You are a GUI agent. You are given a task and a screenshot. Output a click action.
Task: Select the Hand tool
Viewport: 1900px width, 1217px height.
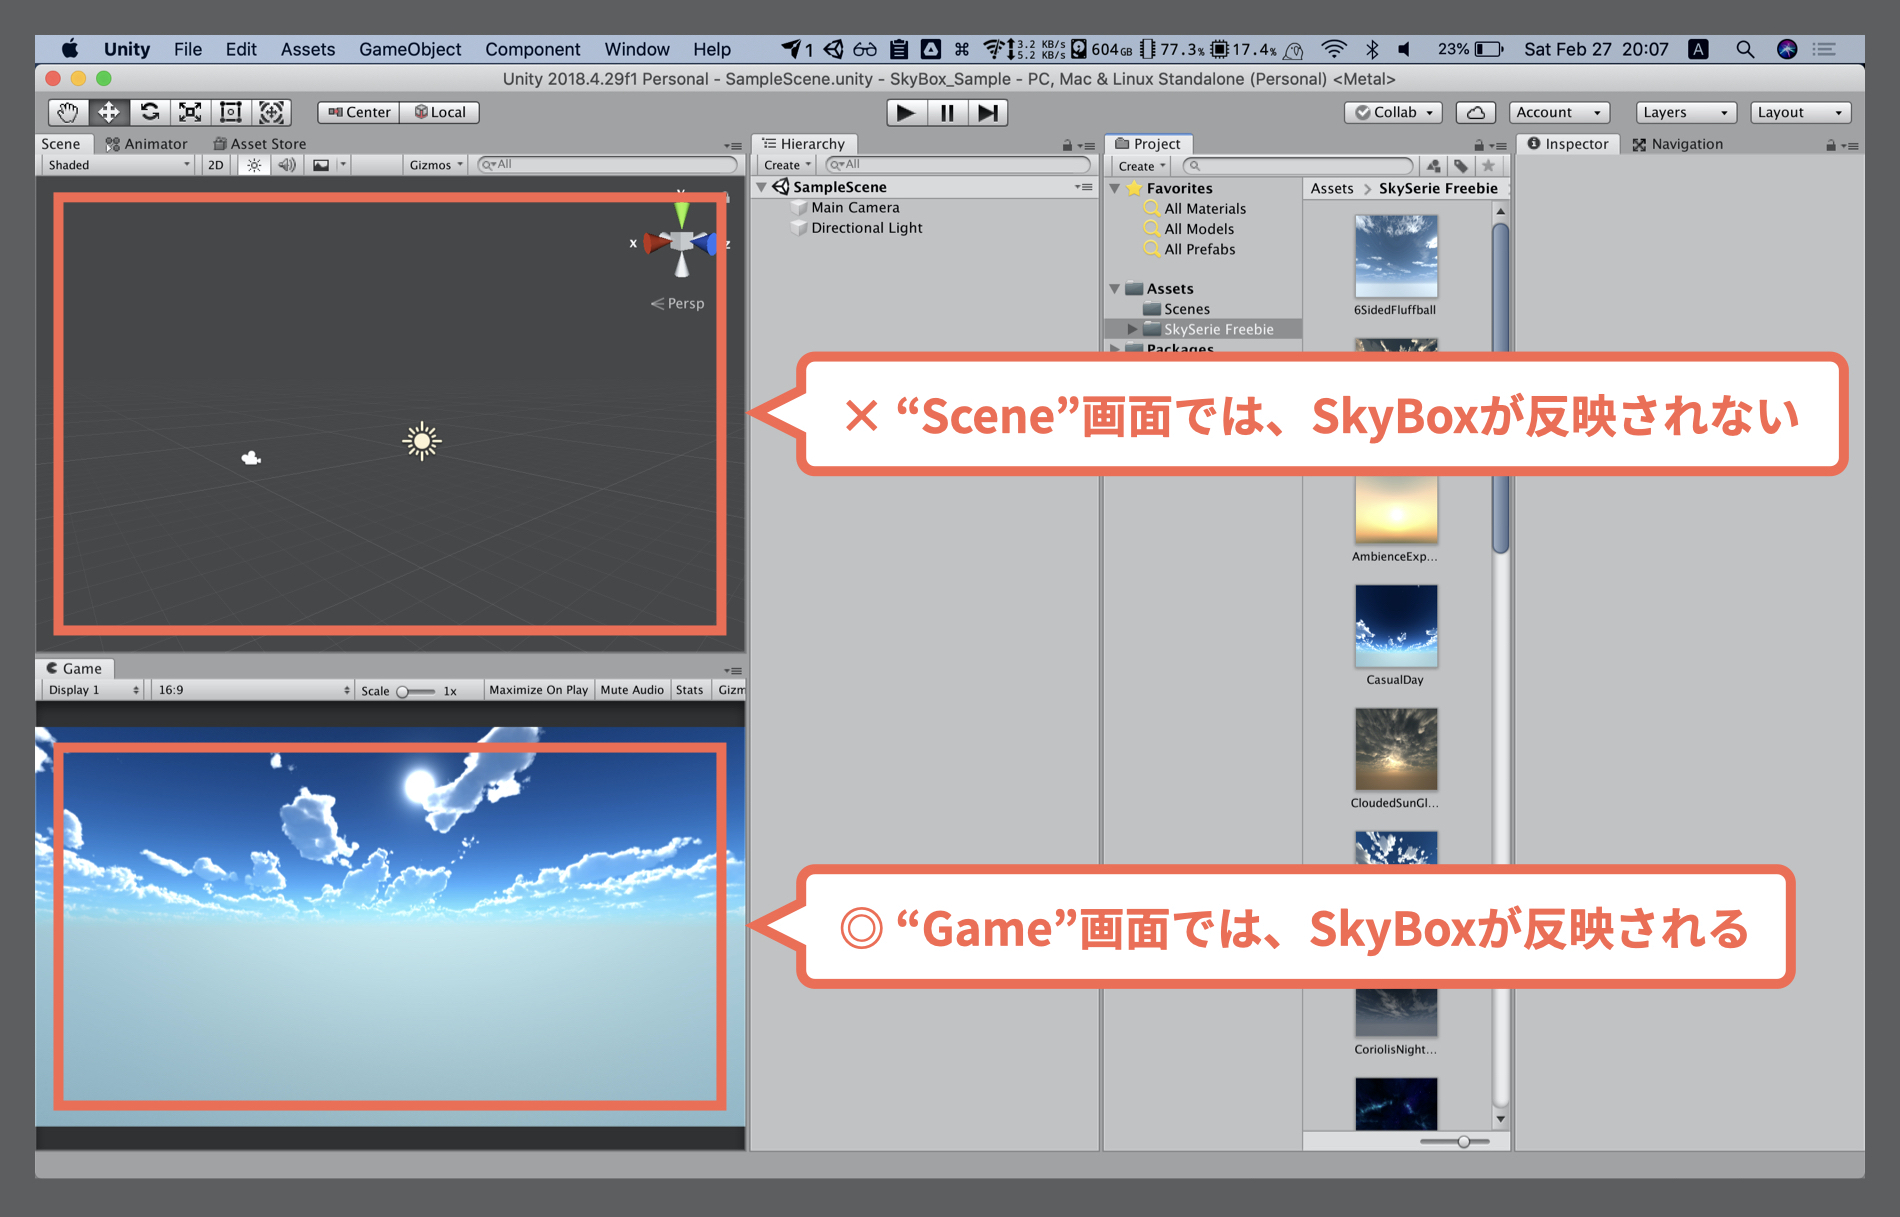coord(68,112)
